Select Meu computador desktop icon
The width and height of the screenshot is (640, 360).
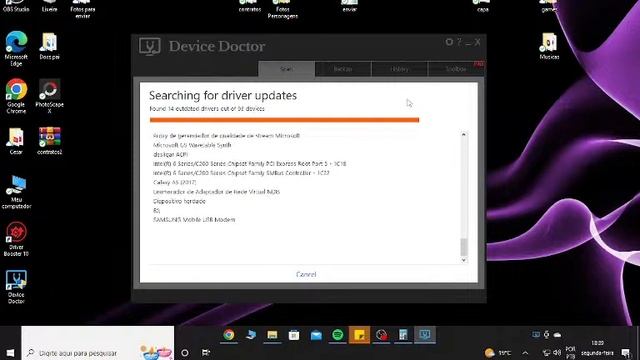(16, 192)
